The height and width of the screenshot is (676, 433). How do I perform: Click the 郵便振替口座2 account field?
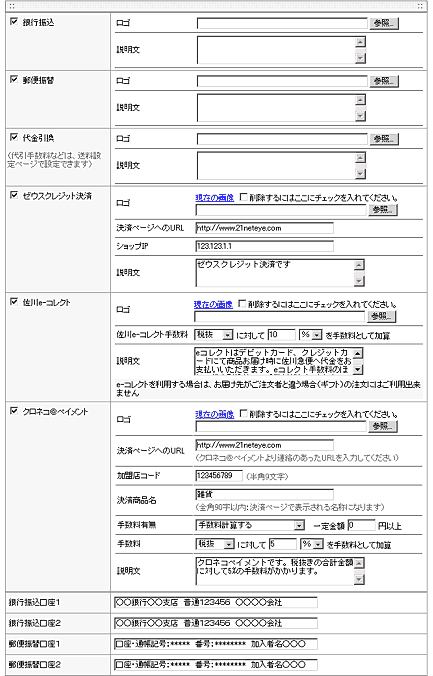(x=216, y=664)
